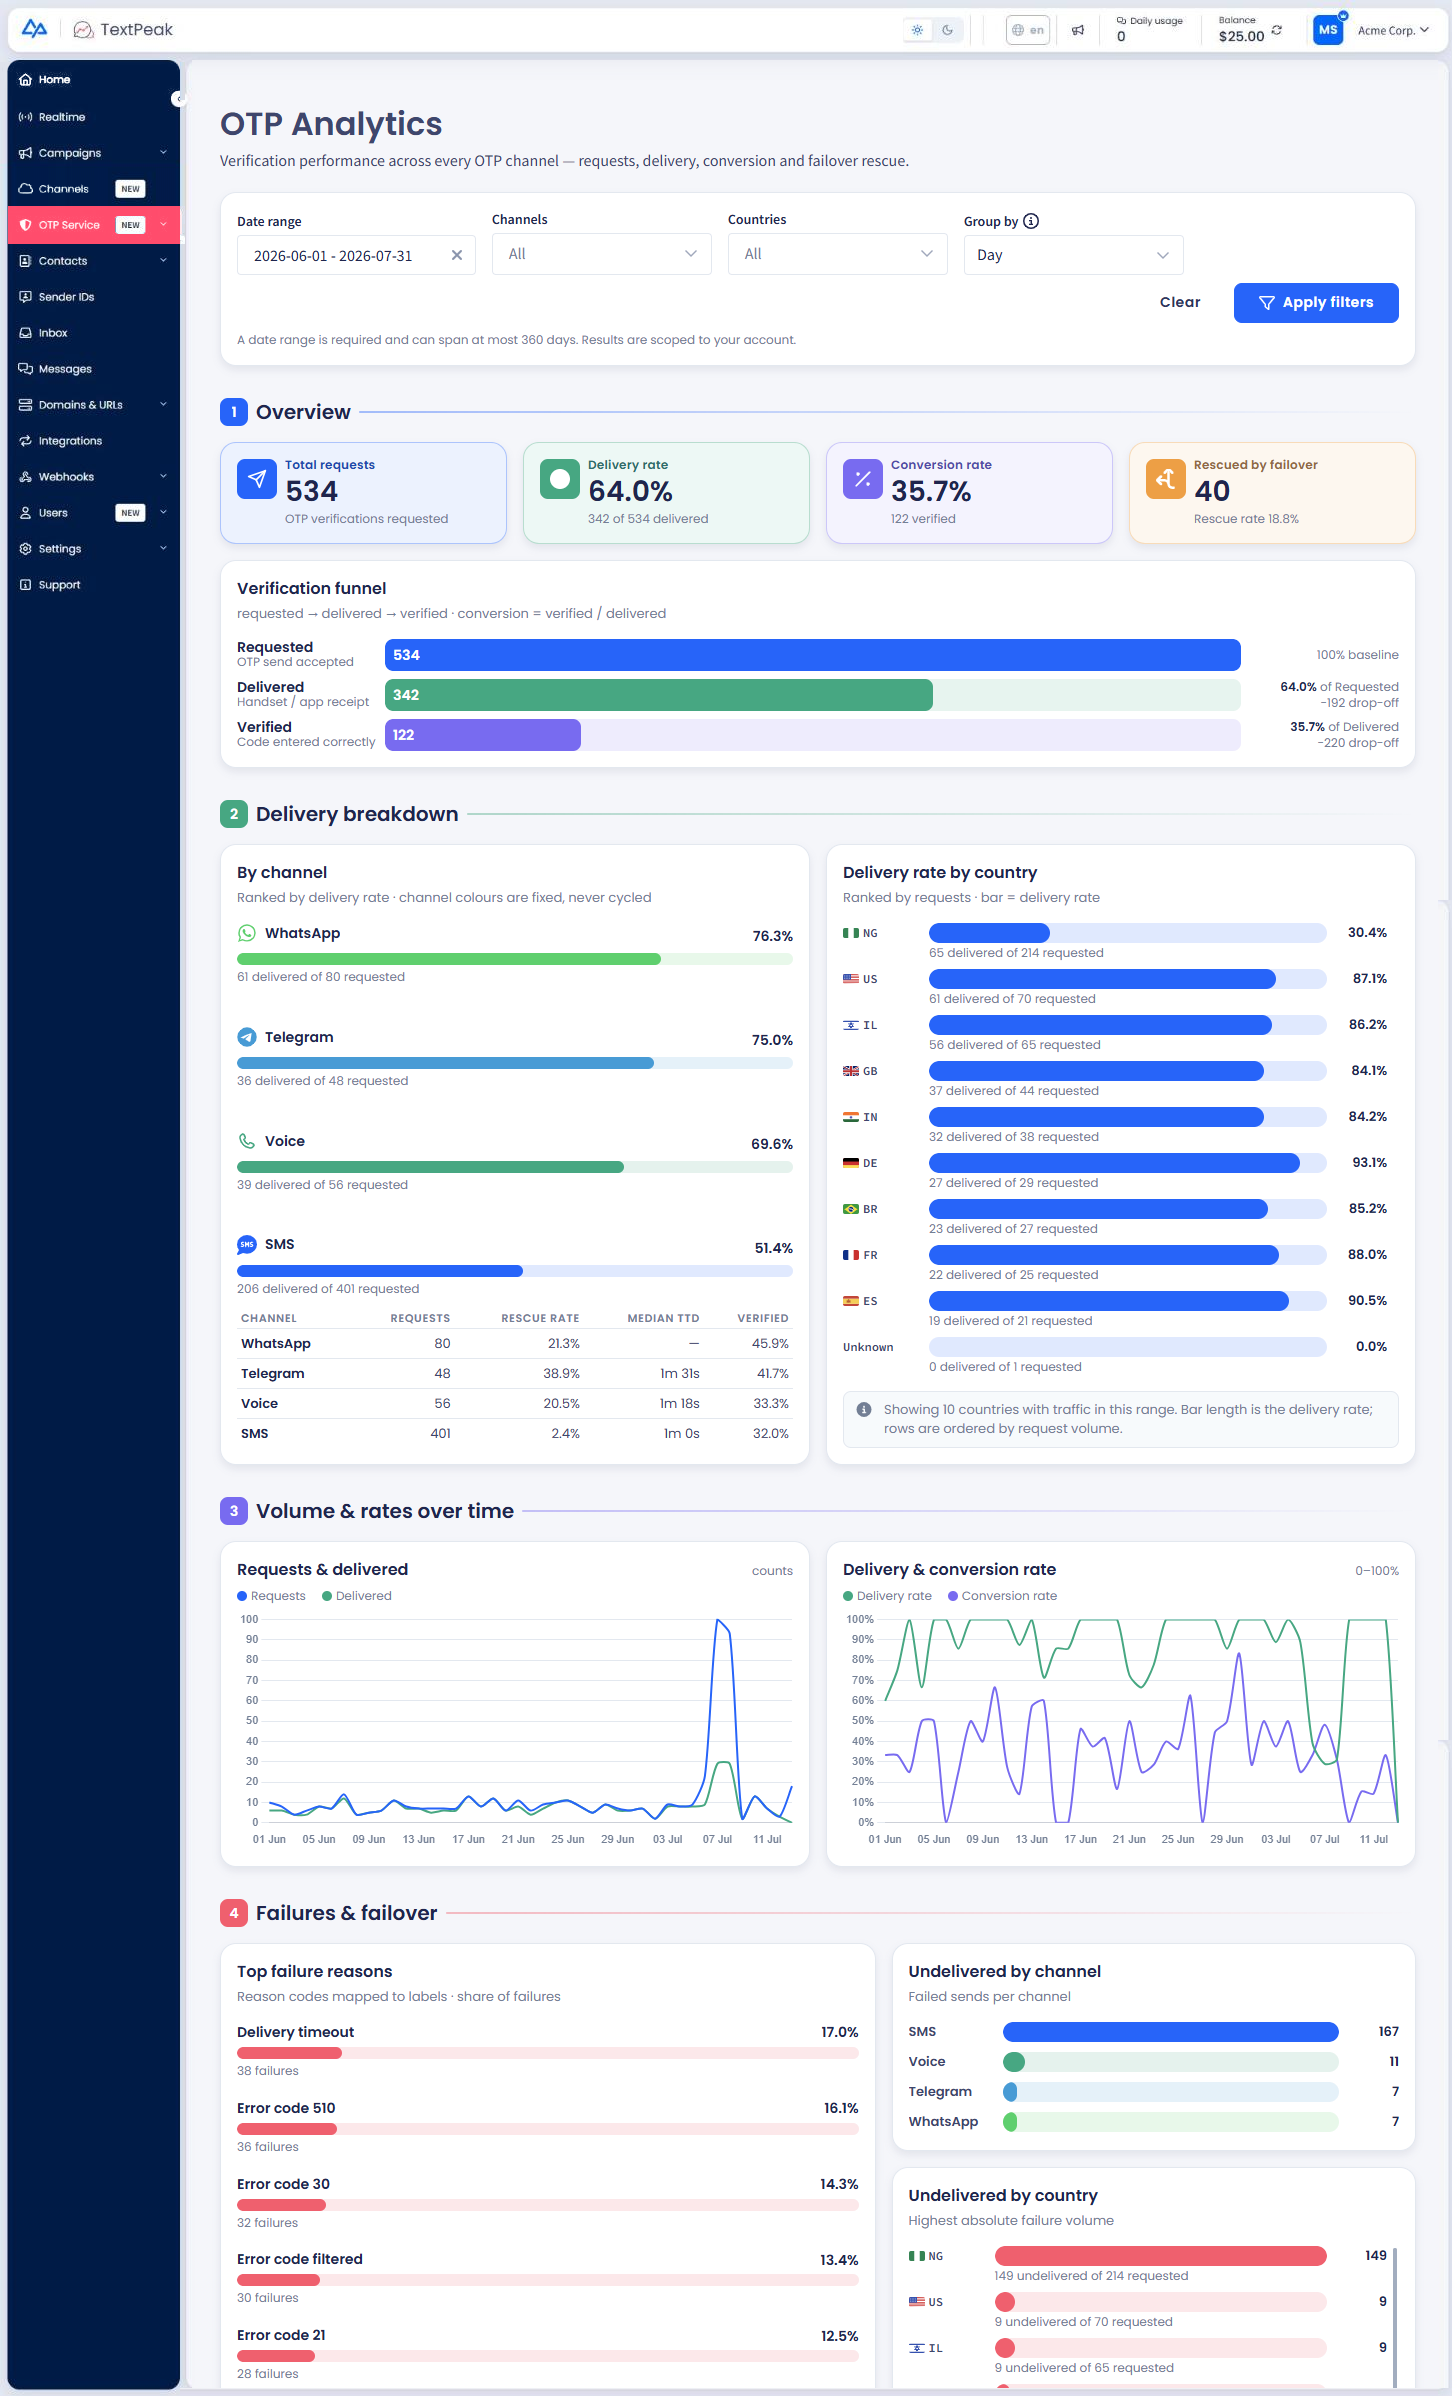
Task: Open the MS user avatar
Action: coord(1328,30)
